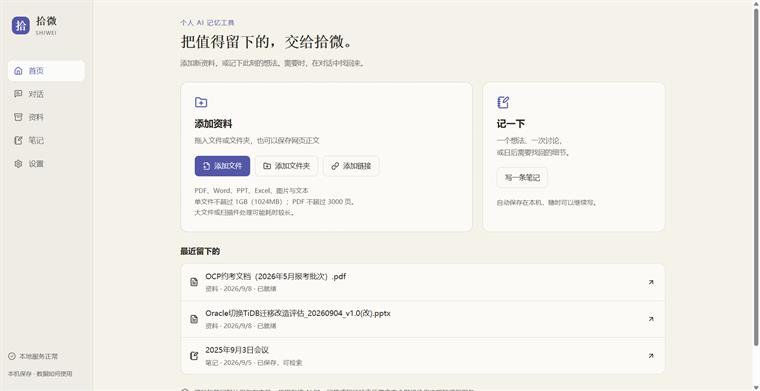The image size is (760, 391).
Task: Click the vertical page scrollbar
Action: pyautogui.click(x=756, y=177)
